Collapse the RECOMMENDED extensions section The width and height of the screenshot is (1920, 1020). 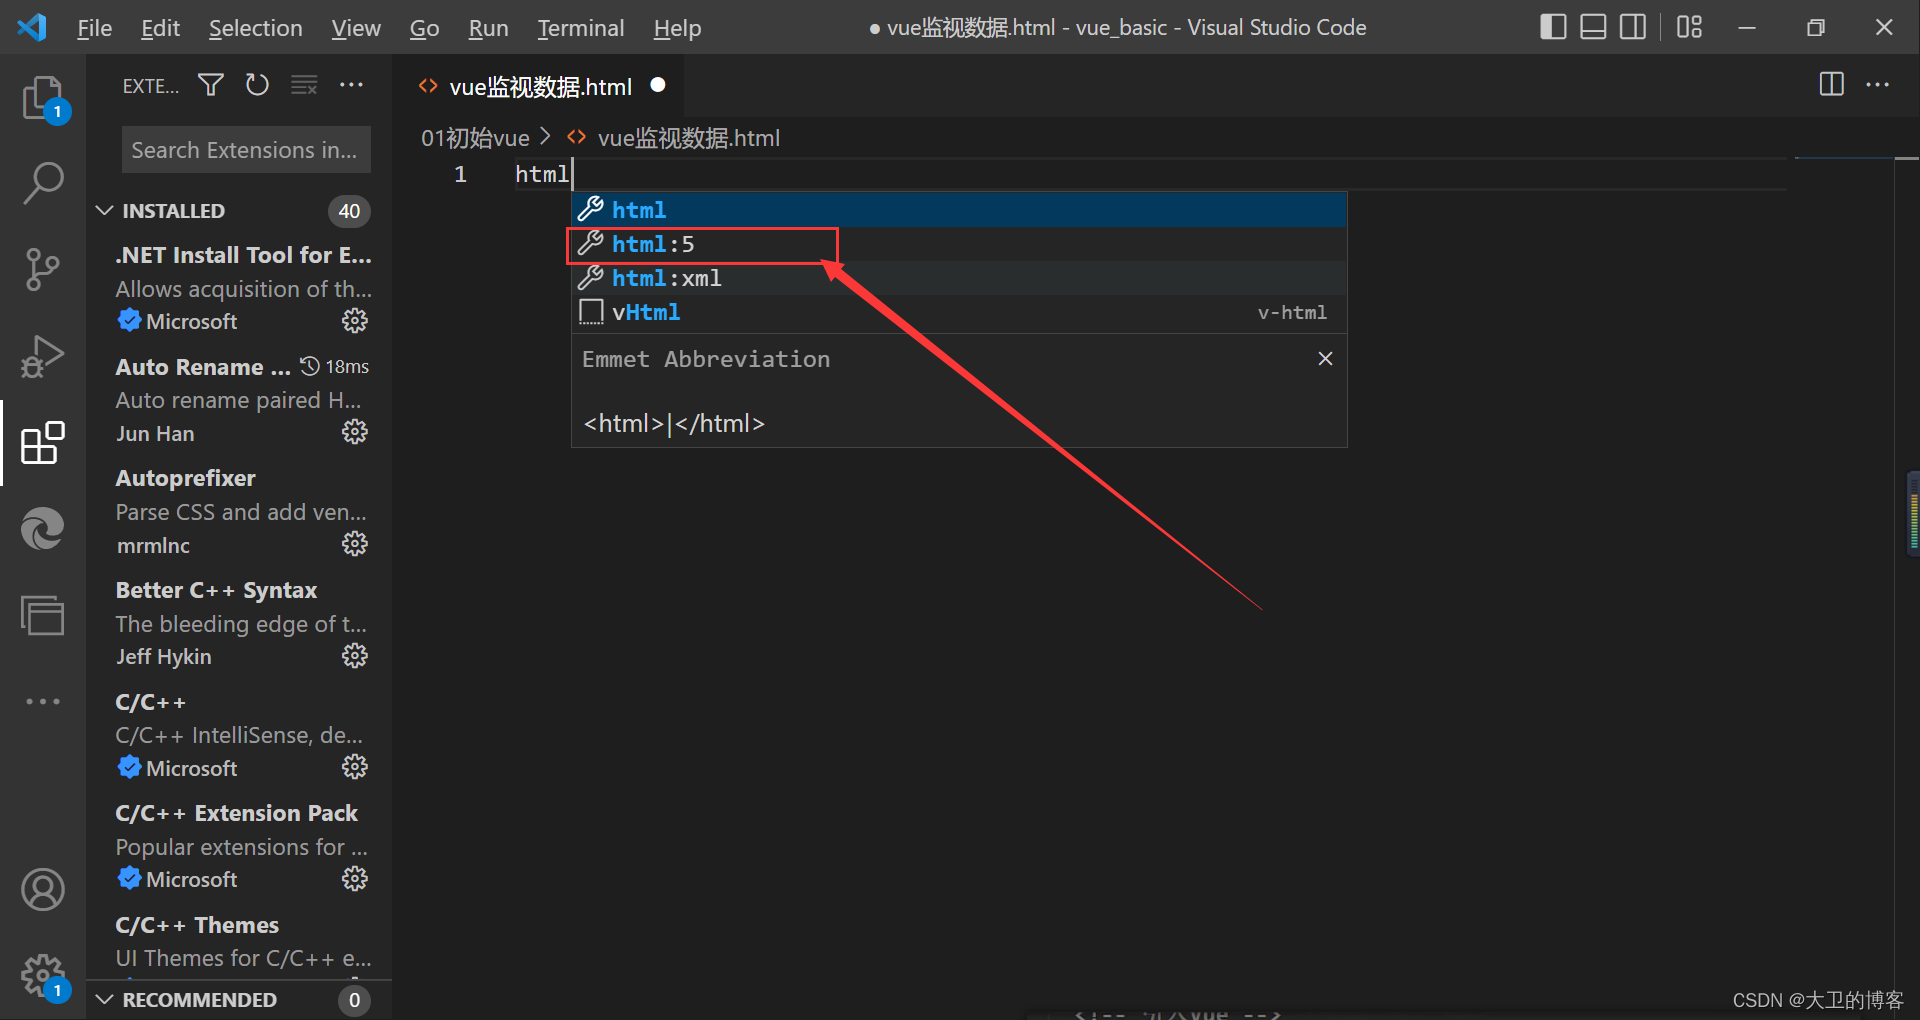tap(104, 1000)
